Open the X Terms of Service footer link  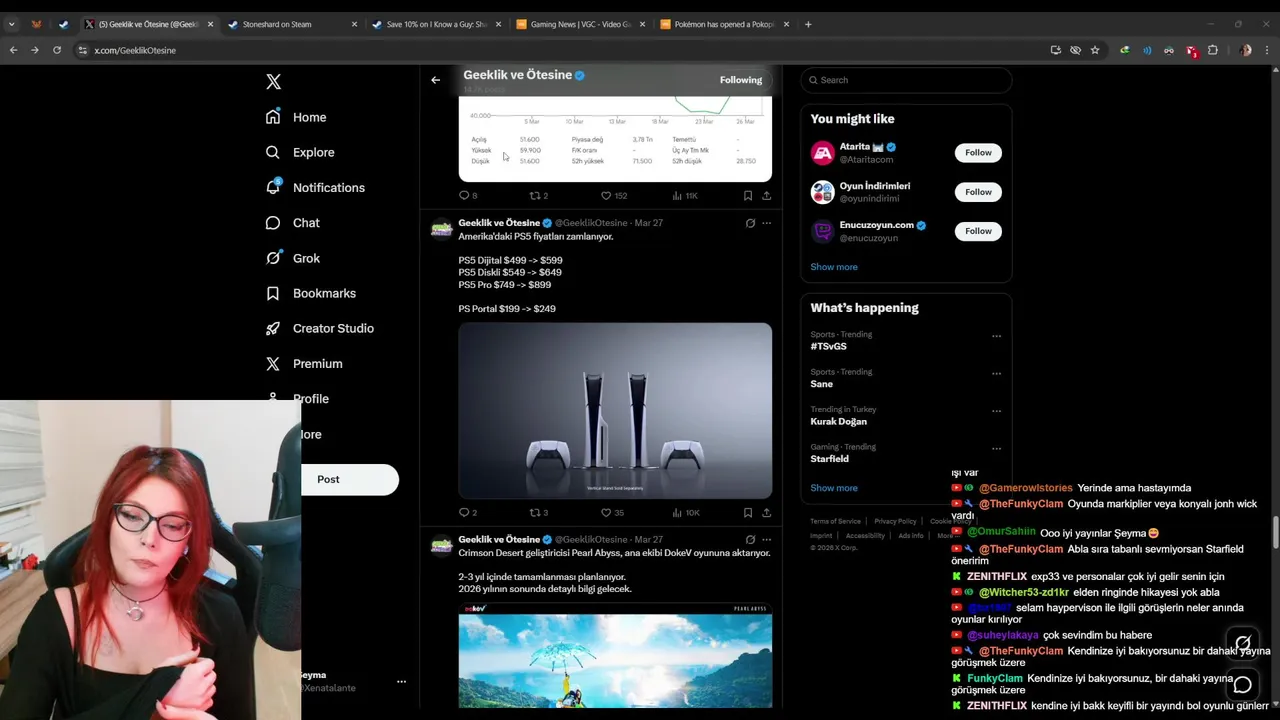click(835, 521)
